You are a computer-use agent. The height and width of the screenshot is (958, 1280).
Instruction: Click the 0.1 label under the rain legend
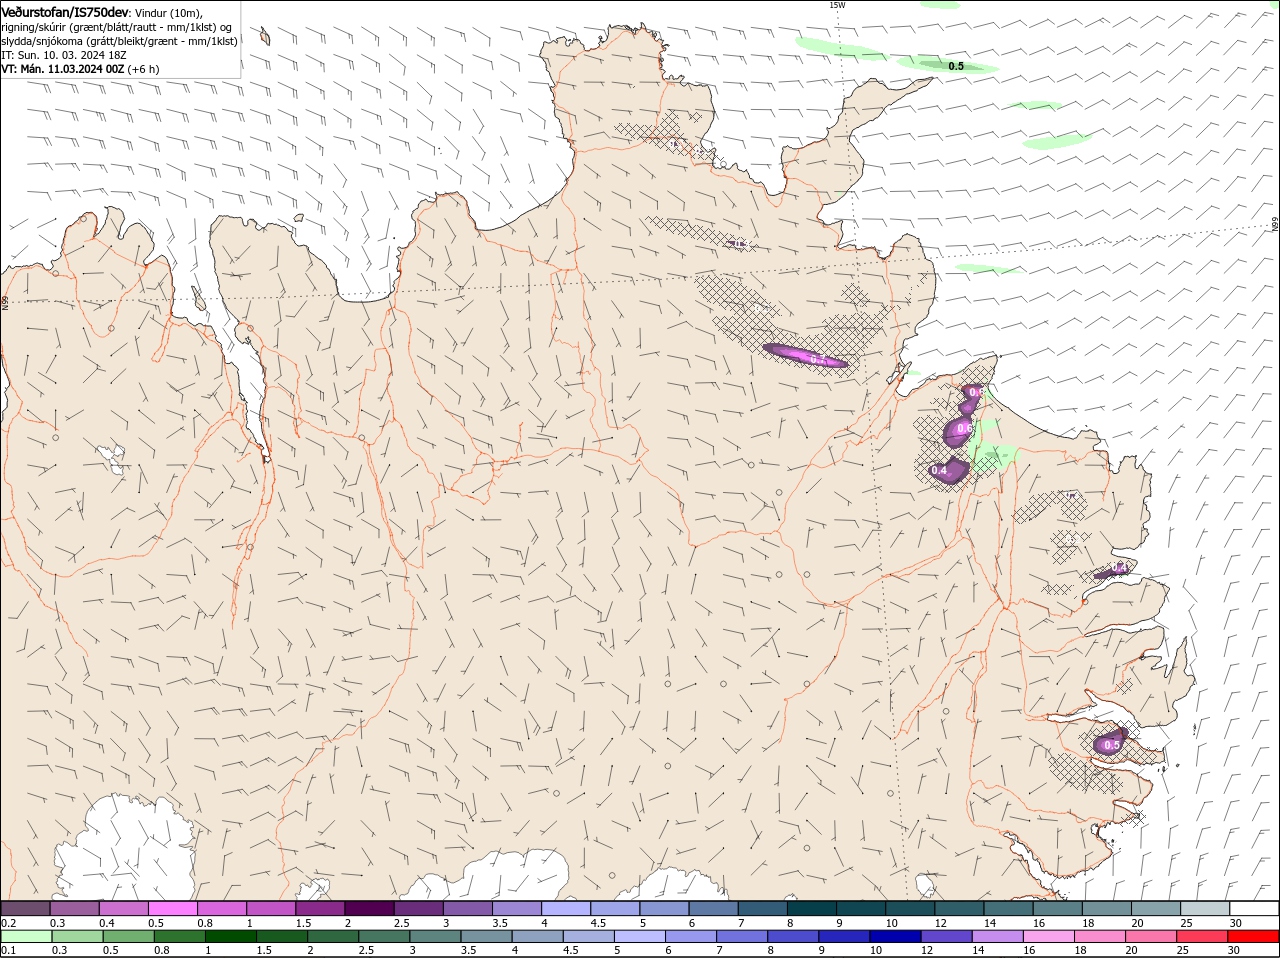9,951
